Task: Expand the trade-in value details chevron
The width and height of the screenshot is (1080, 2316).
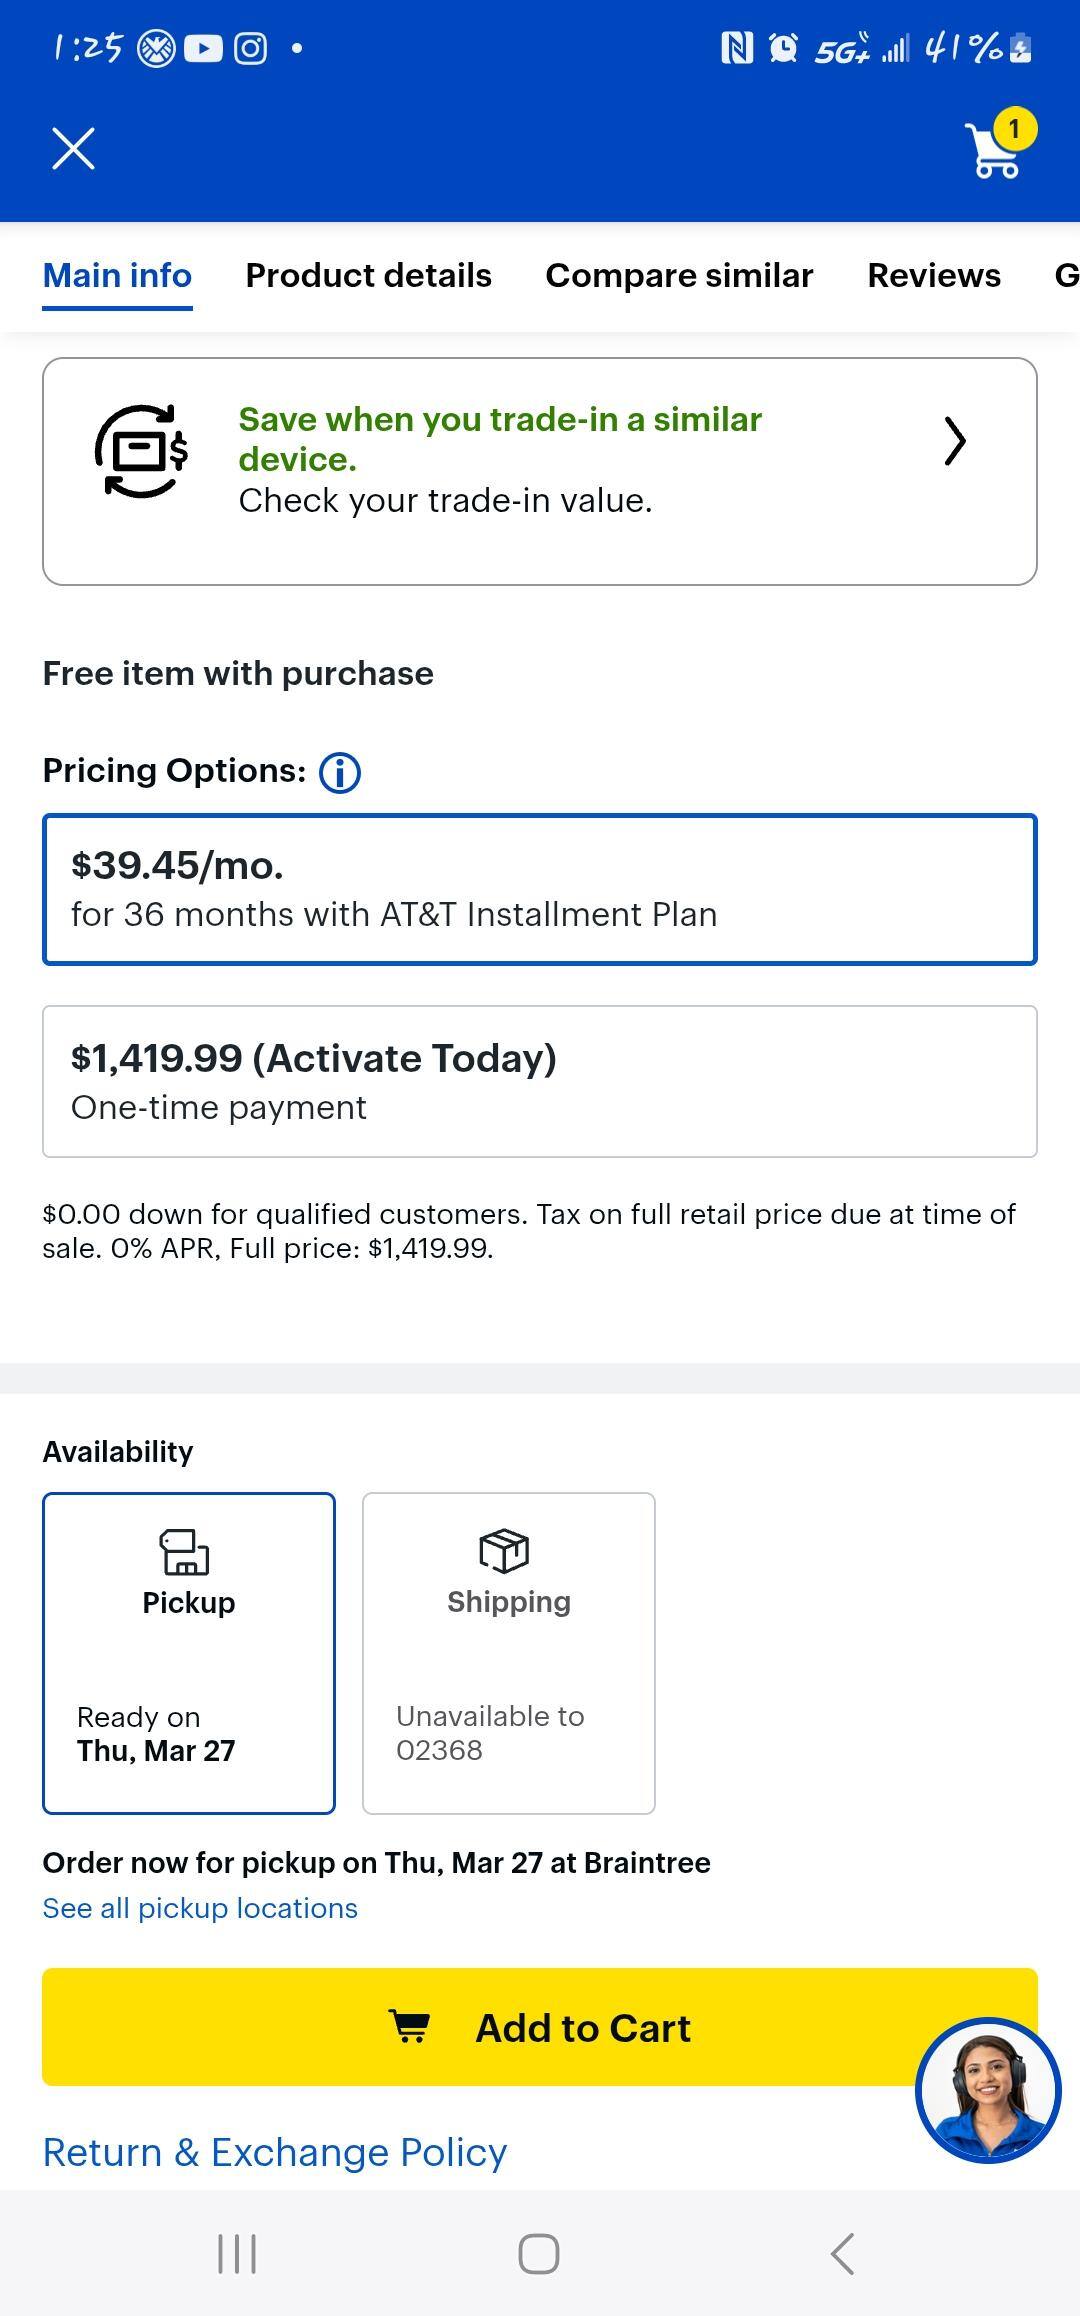Action: pyautogui.click(x=953, y=441)
